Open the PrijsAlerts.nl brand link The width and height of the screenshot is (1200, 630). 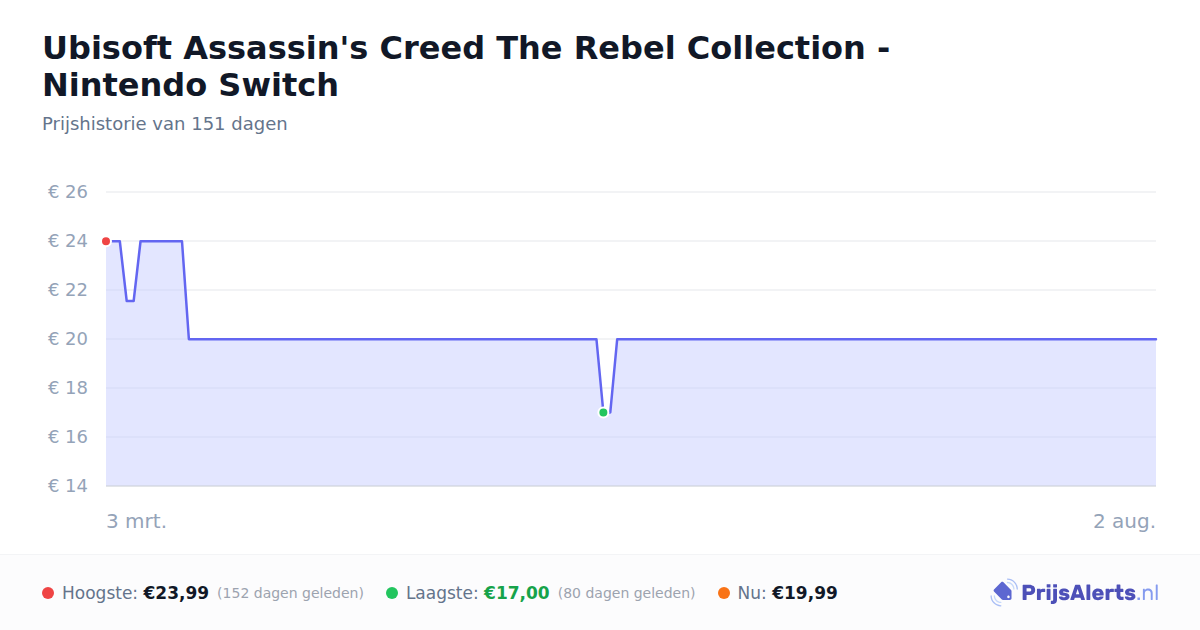1075,593
